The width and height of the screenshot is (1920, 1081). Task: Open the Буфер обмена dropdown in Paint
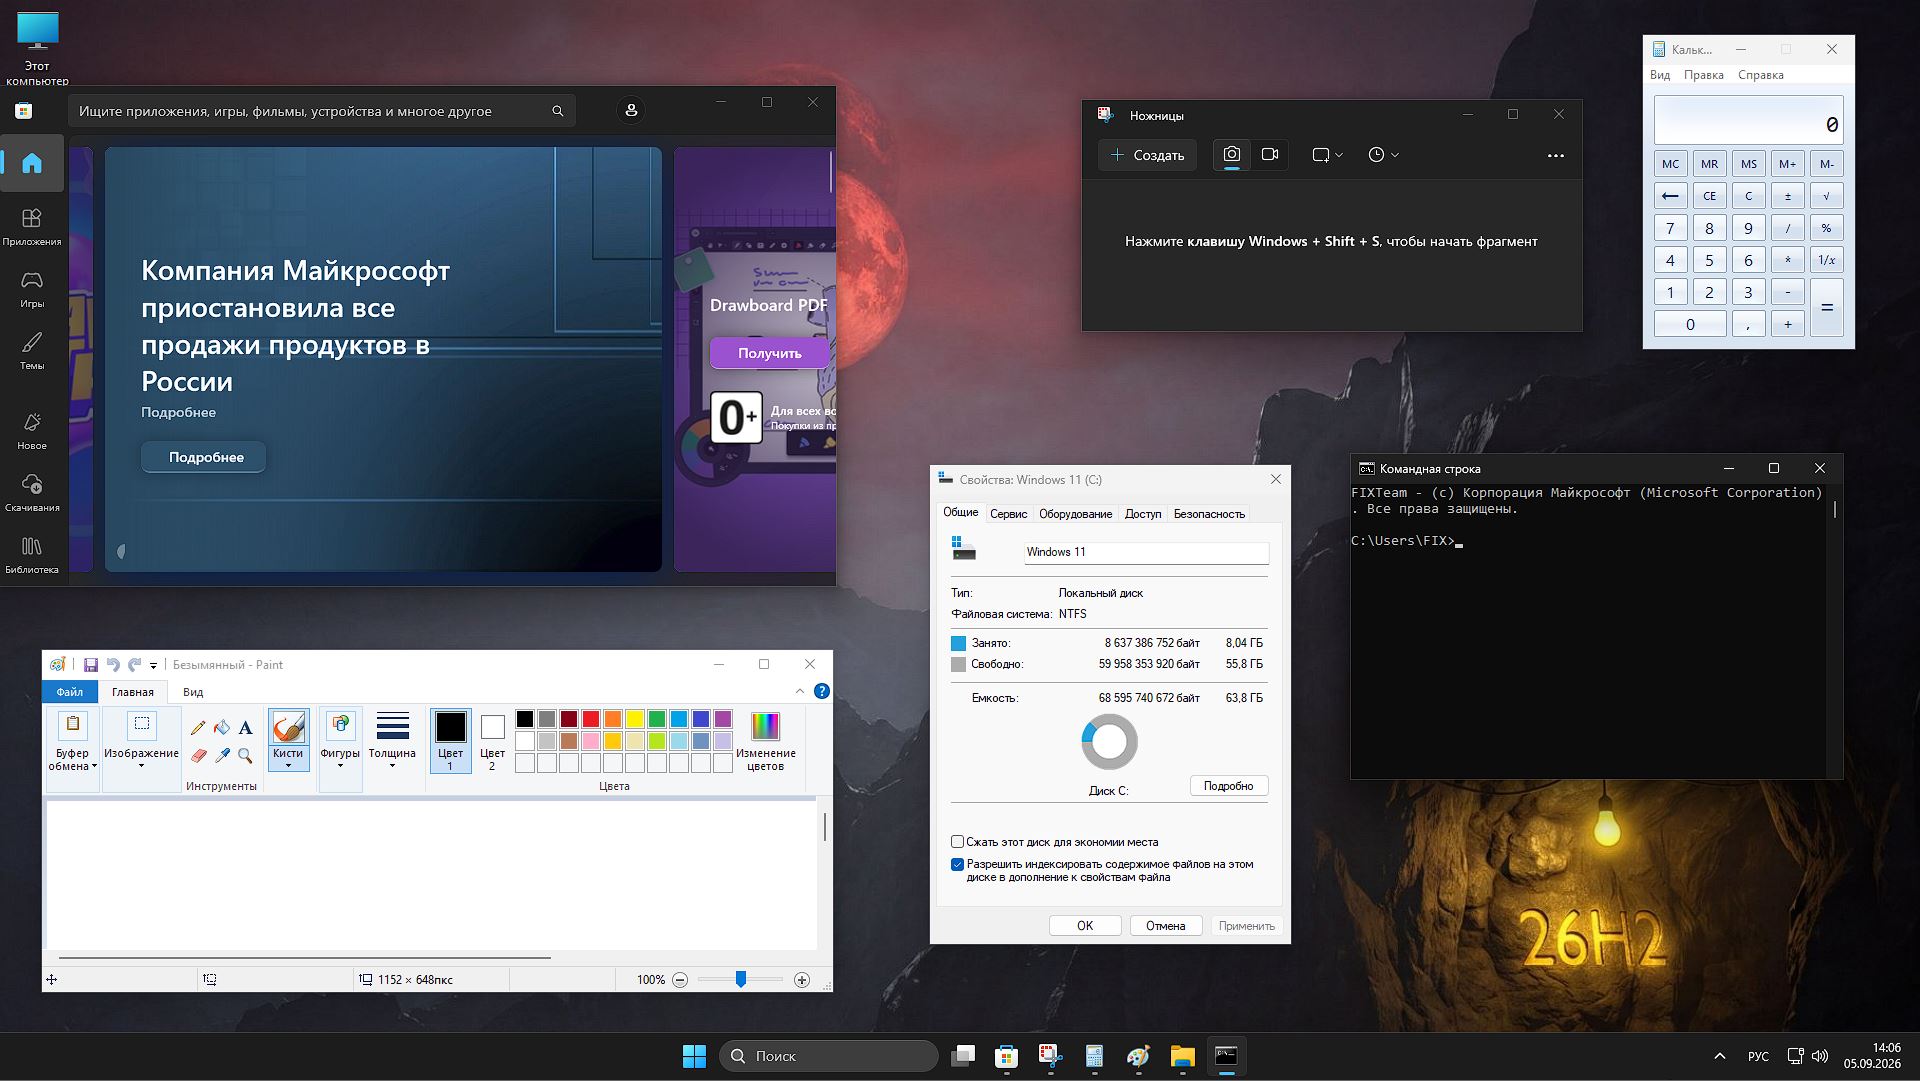(72, 760)
